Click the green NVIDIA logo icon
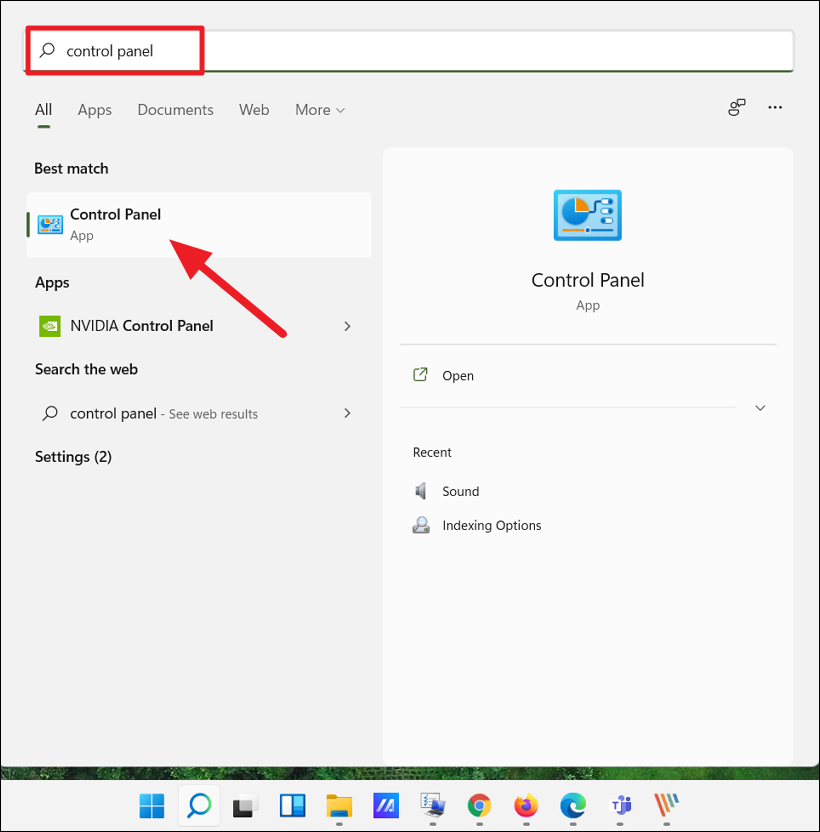 [x=50, y=326]
